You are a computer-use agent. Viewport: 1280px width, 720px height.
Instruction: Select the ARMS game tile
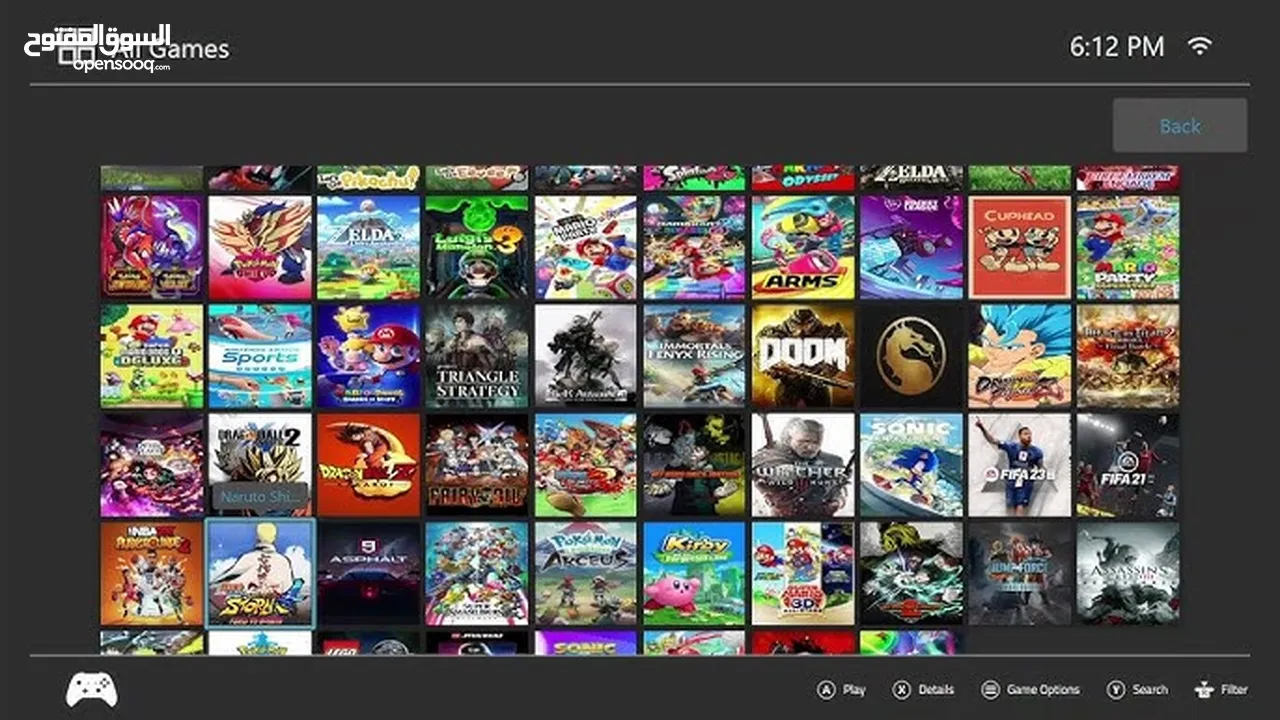pyautogui.click(x=803, y=247)
